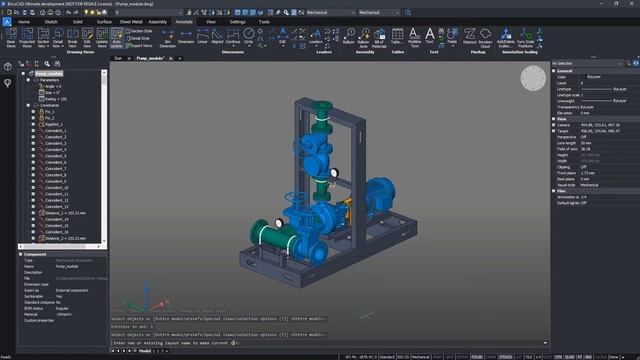Click the Balloon Auto tool

click(x=363, y=38)
